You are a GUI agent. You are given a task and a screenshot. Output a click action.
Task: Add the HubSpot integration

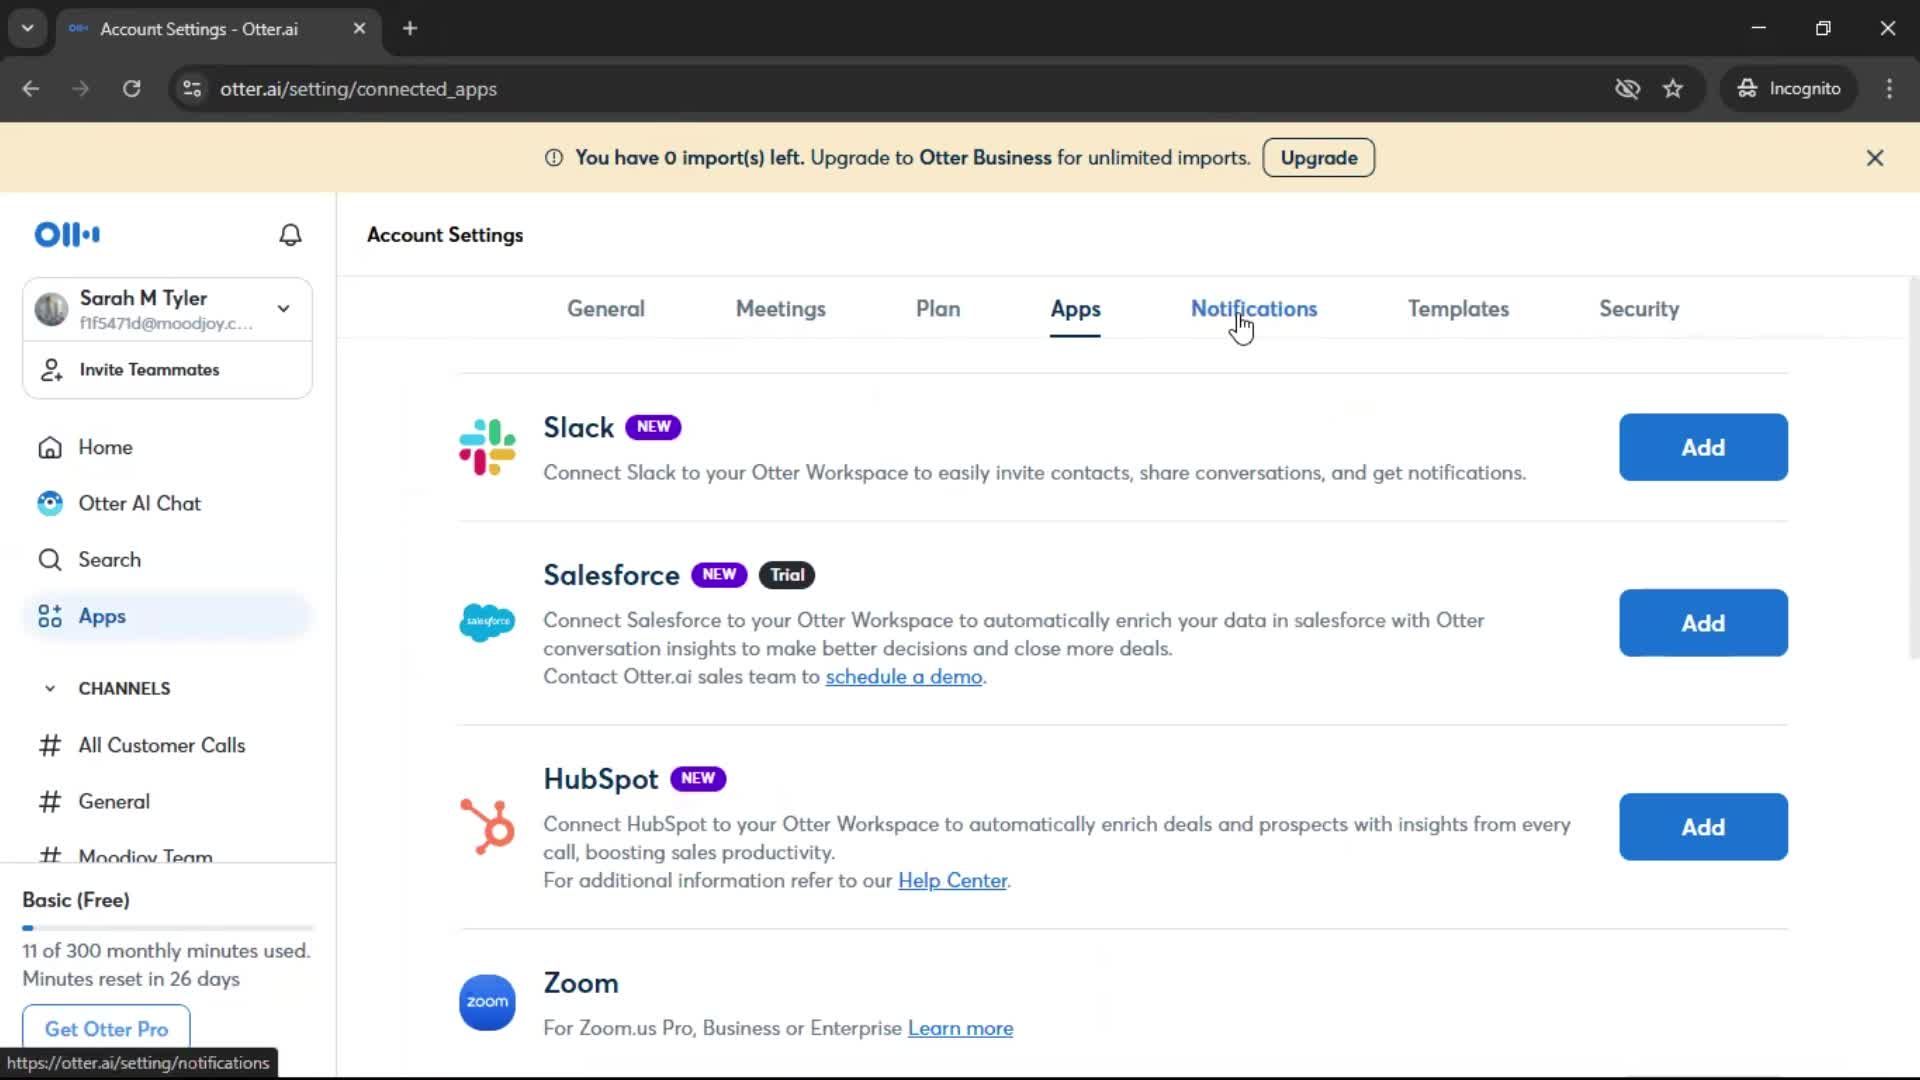pyautogui.click(x=1703, y=827)
